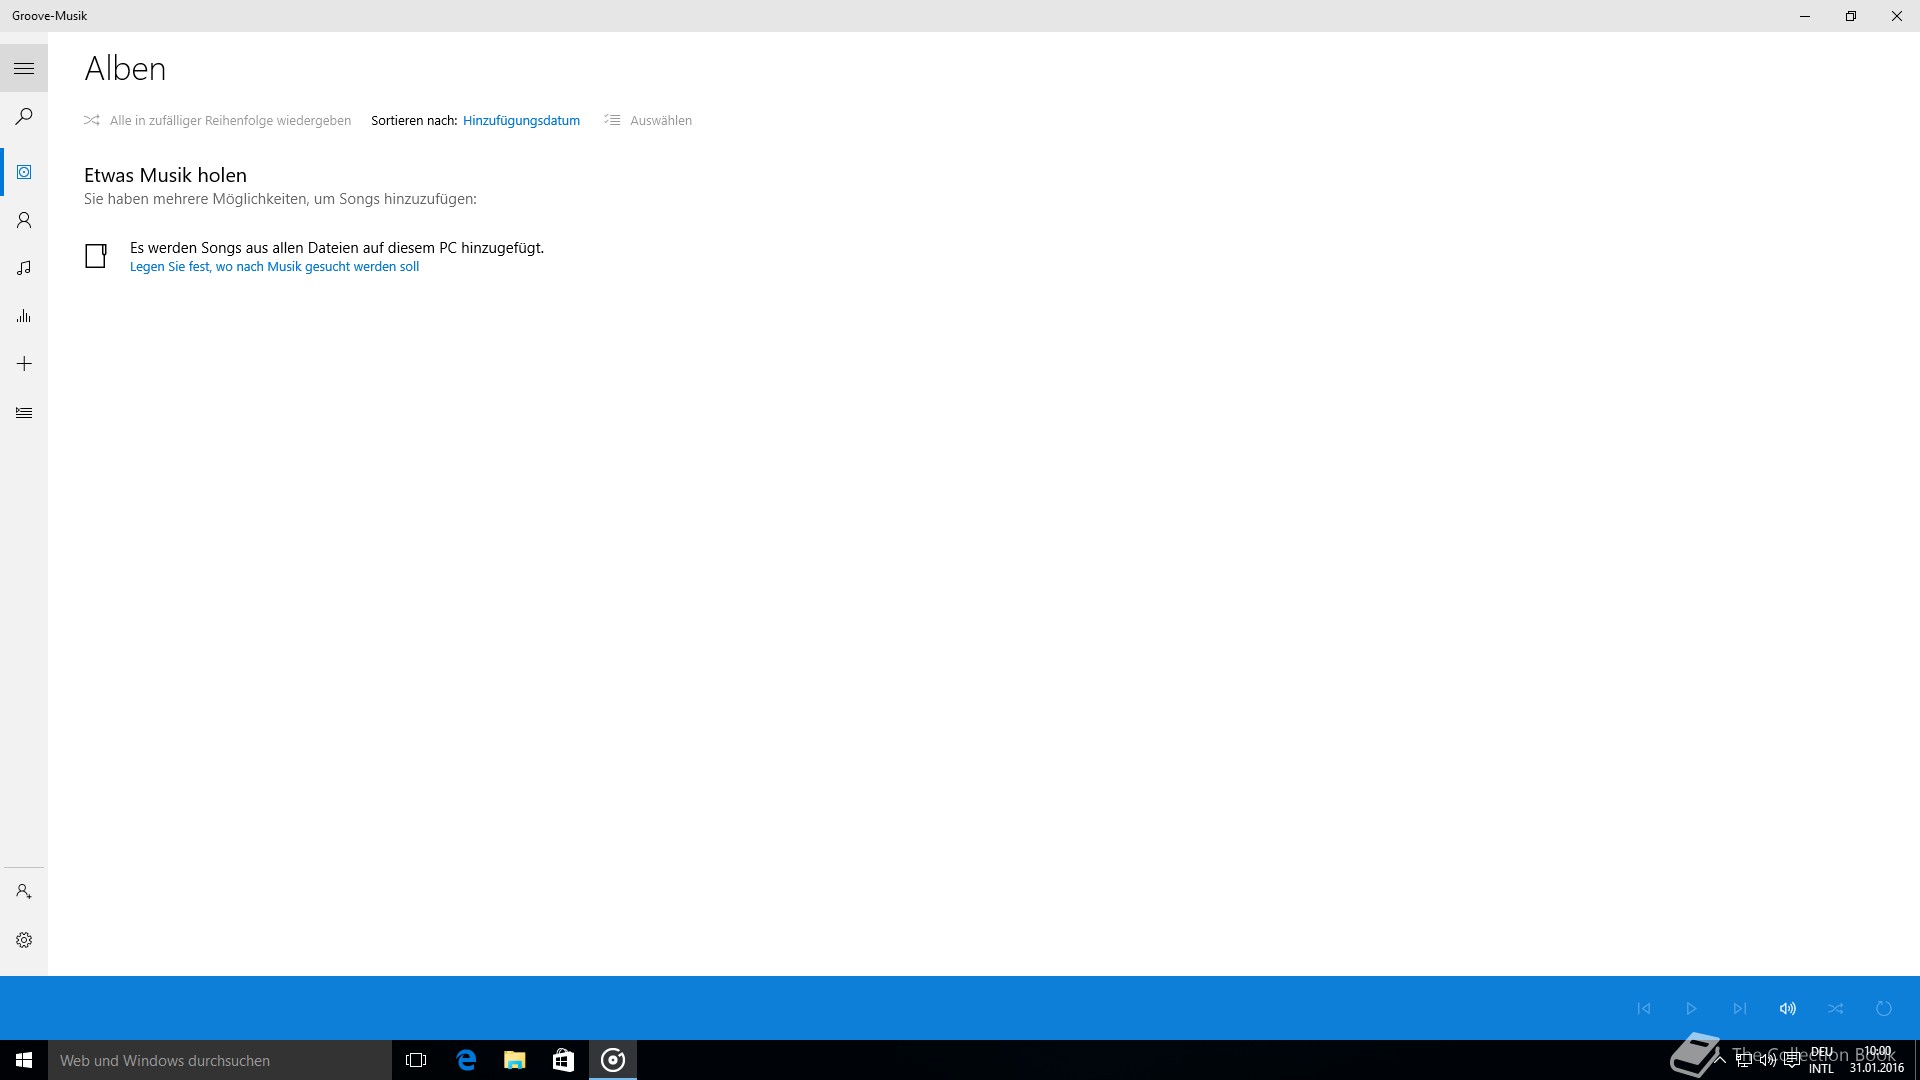This screenshot has width=1920, height=1080.
Task: Open the hamburger navigation menu
Action: 24,69
